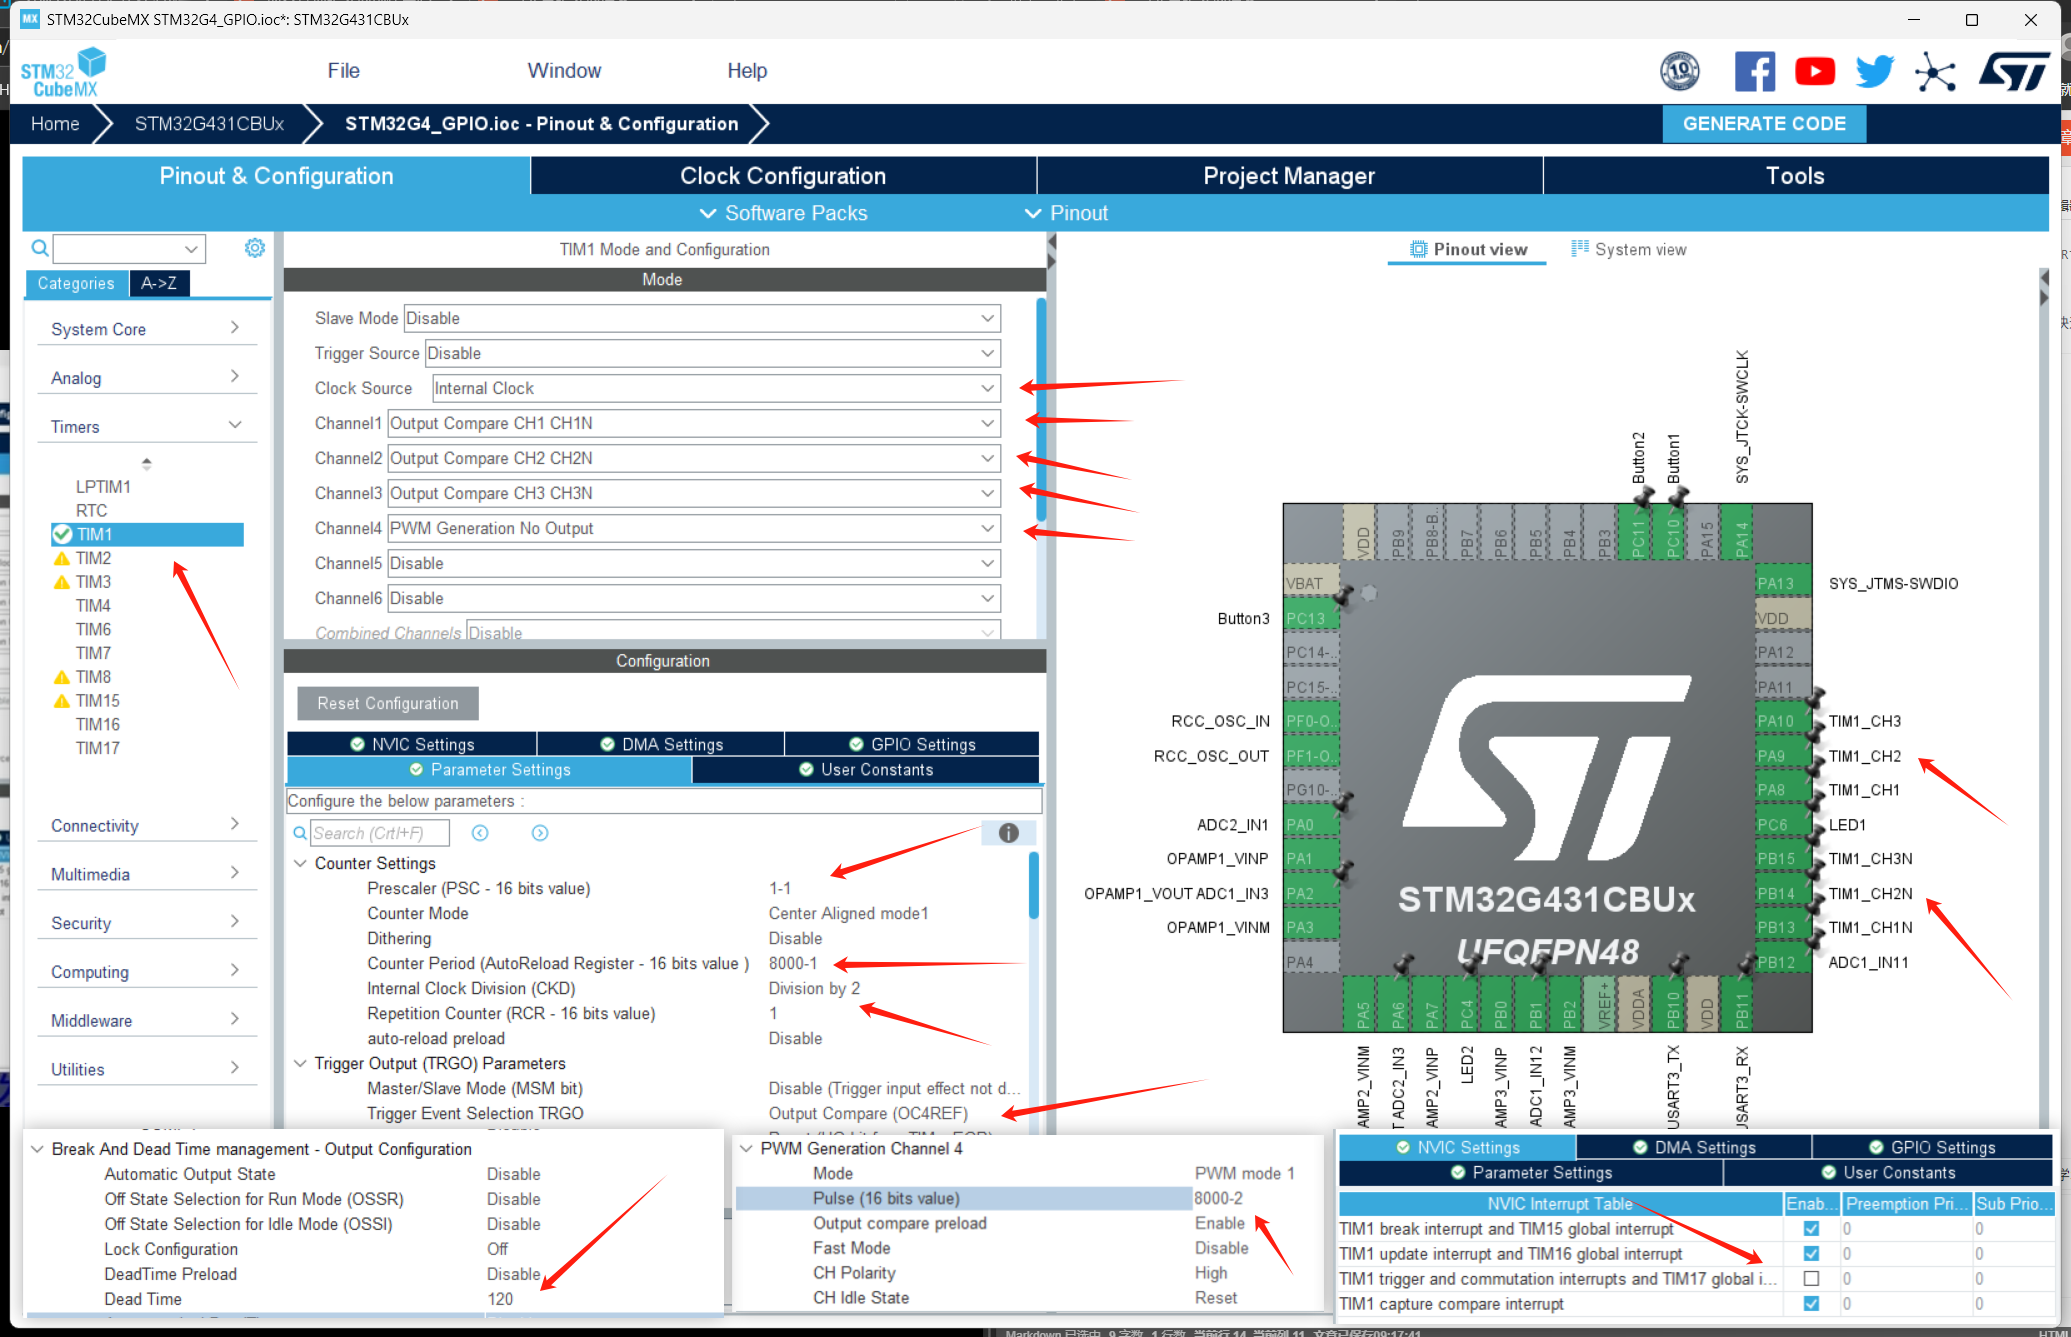This screenshot has width=2071, height=1337.
Task: Switch to Clock Configuration tab
Action: pyautogui.click(x=783, y=176)
